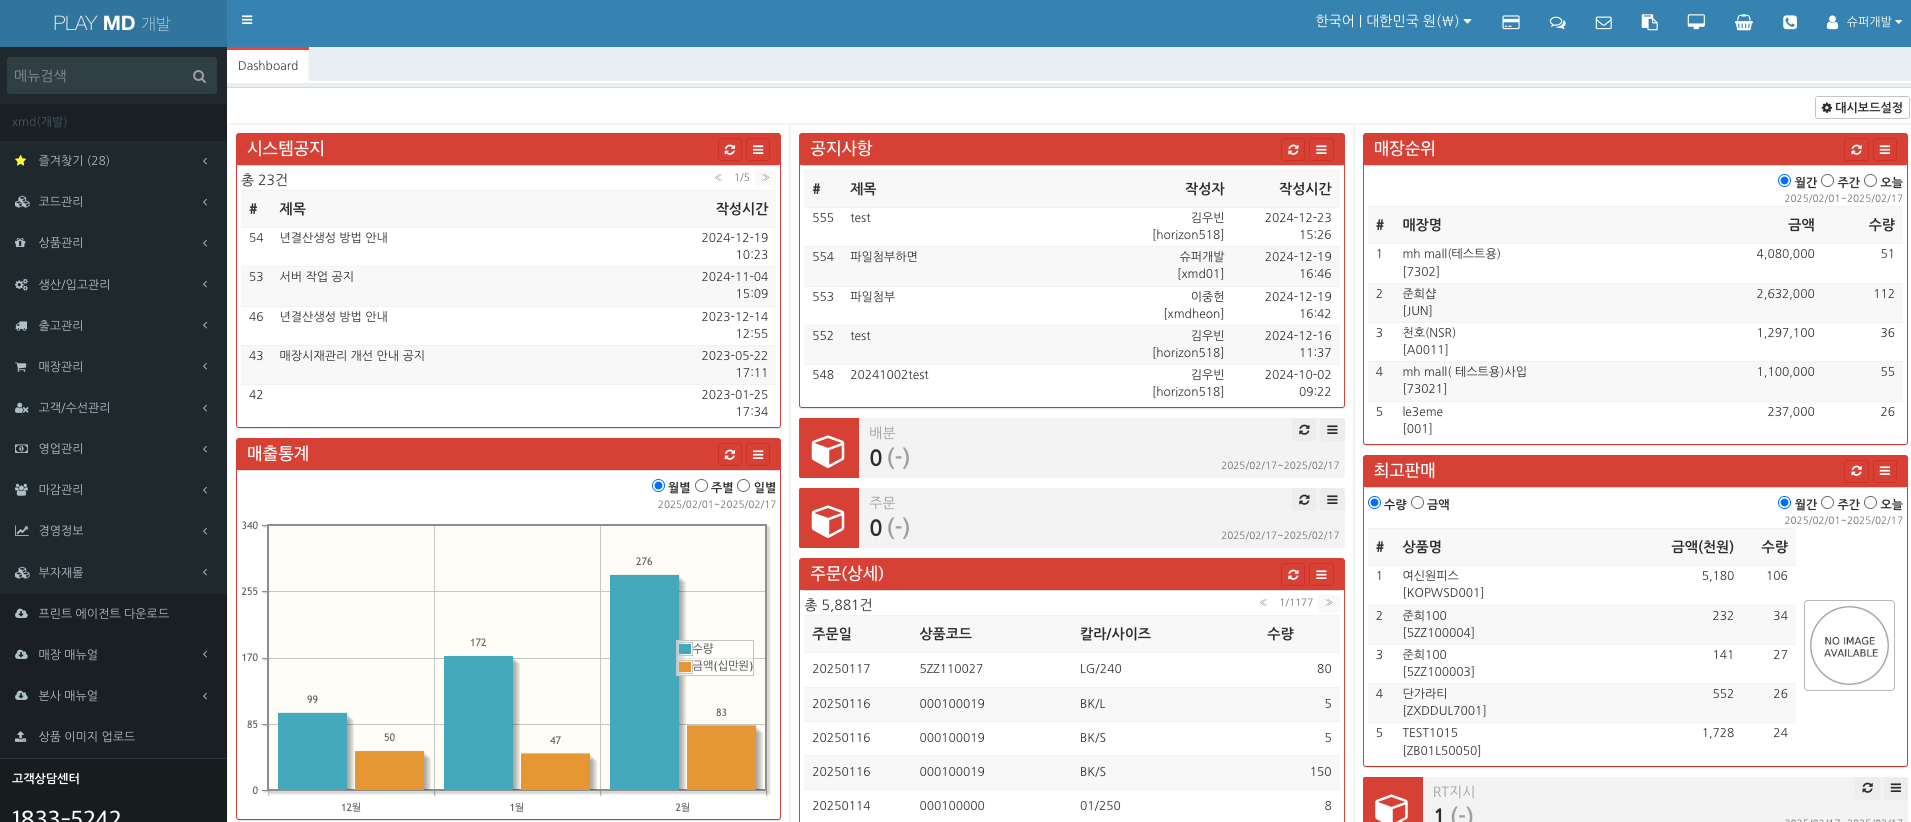The width and height of the screenshot is (1911, 822).
Task: Select 주별 radio in 매출통계
Action: 702,486
